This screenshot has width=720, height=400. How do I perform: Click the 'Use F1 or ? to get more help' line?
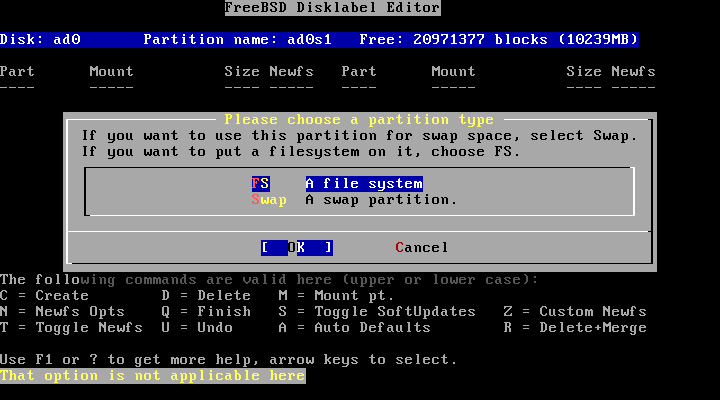click(229, 360)
